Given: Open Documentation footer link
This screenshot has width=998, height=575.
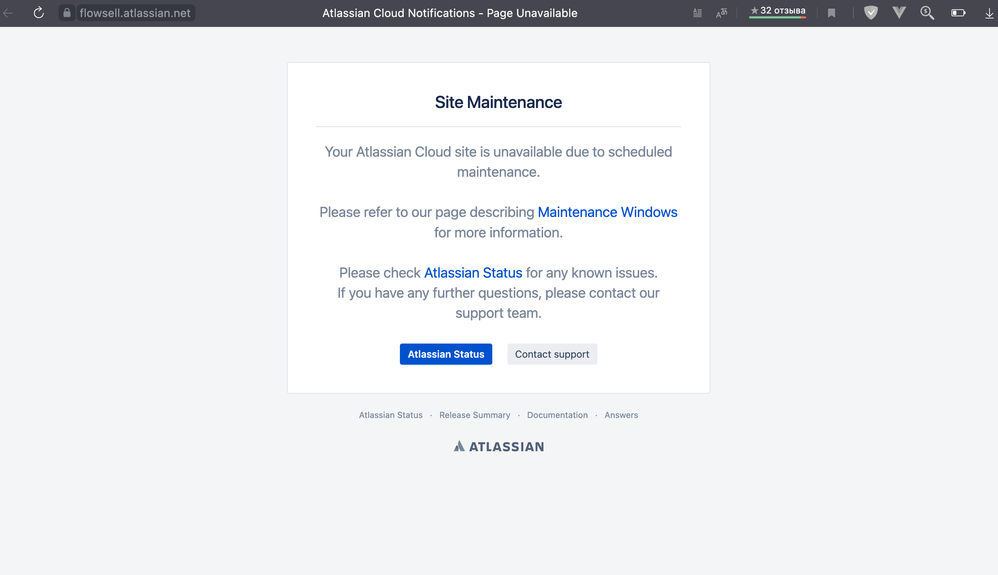Looking at the screenshot, I should (558, 415).
